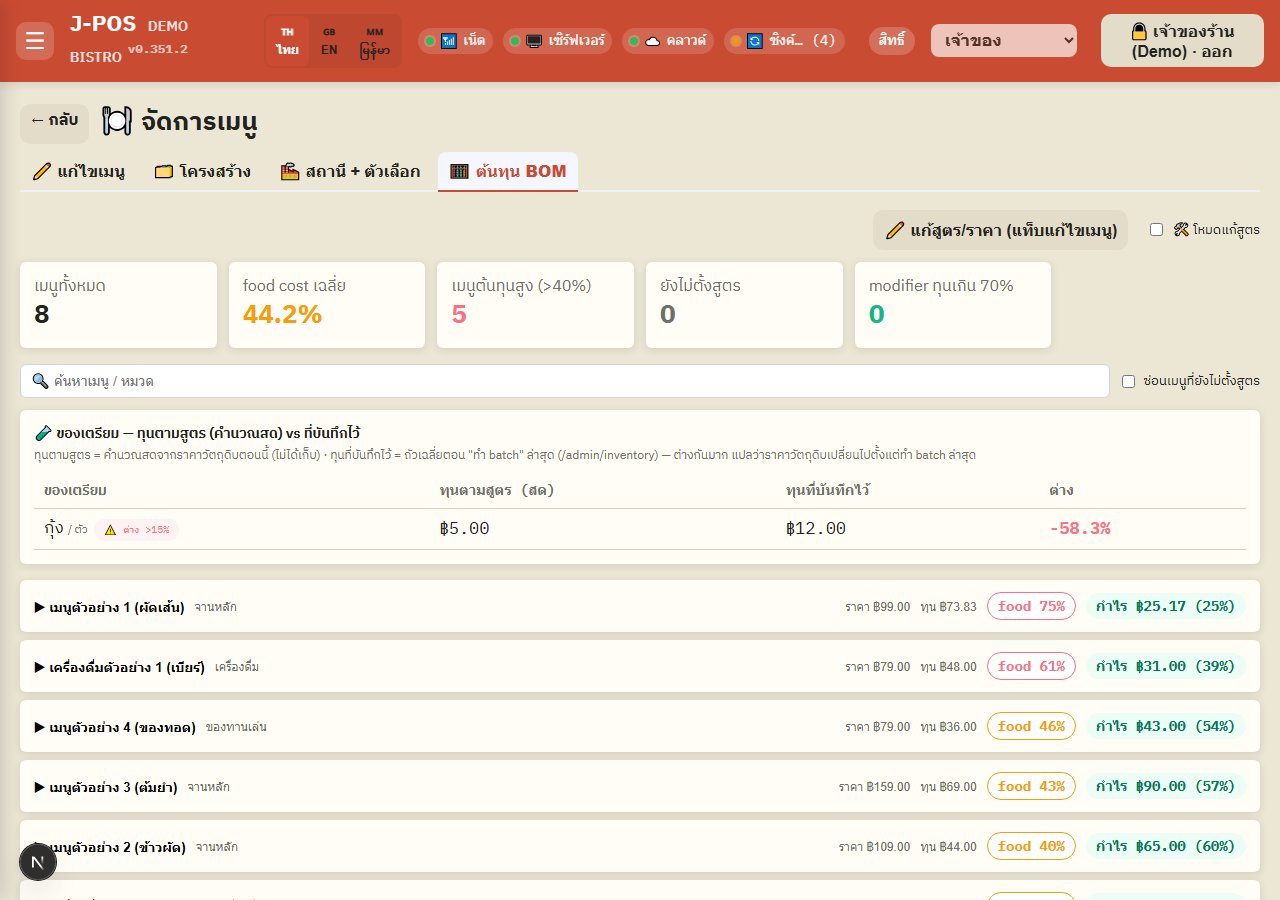Click cost ทุน ฿73.83 in ผัดเส้น row

[948, 607]
